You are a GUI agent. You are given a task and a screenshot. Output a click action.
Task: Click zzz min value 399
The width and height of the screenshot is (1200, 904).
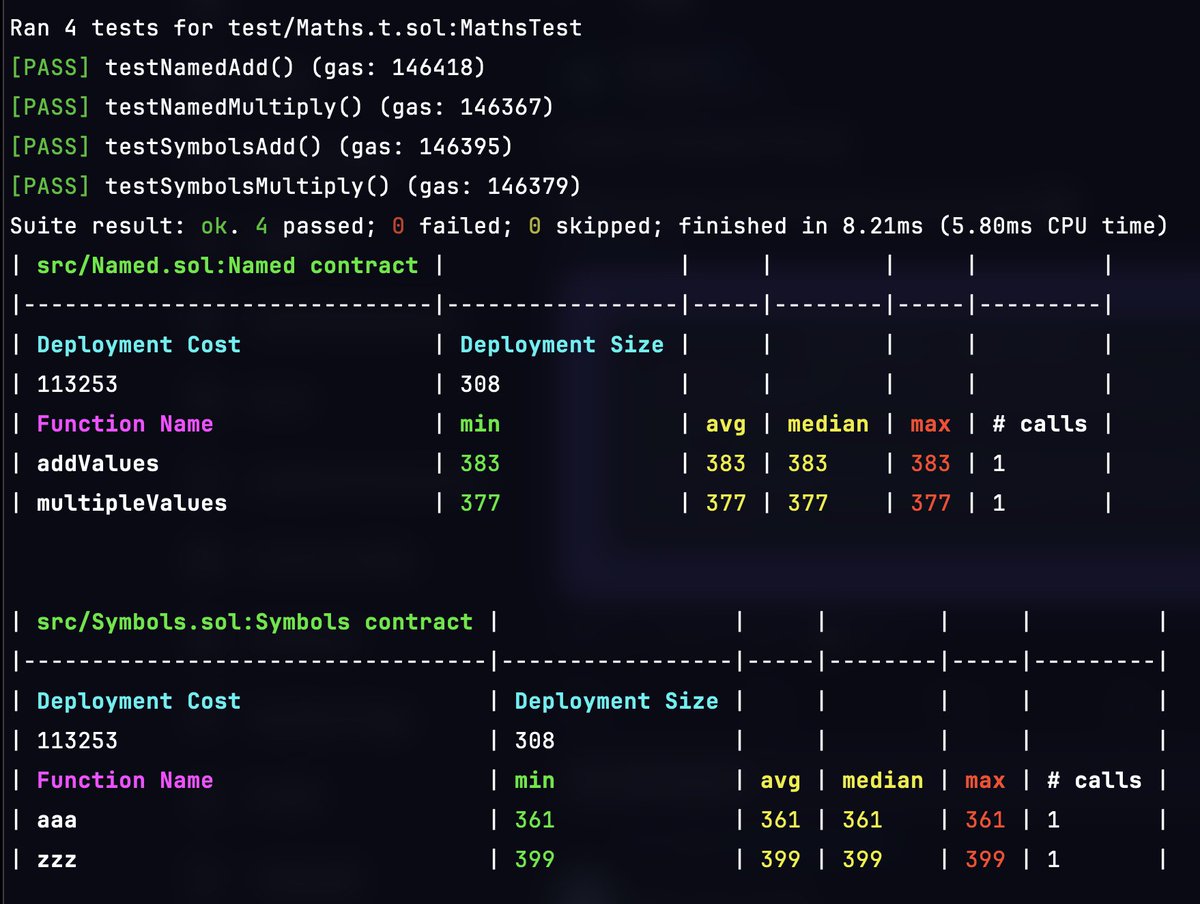(535, 859)
